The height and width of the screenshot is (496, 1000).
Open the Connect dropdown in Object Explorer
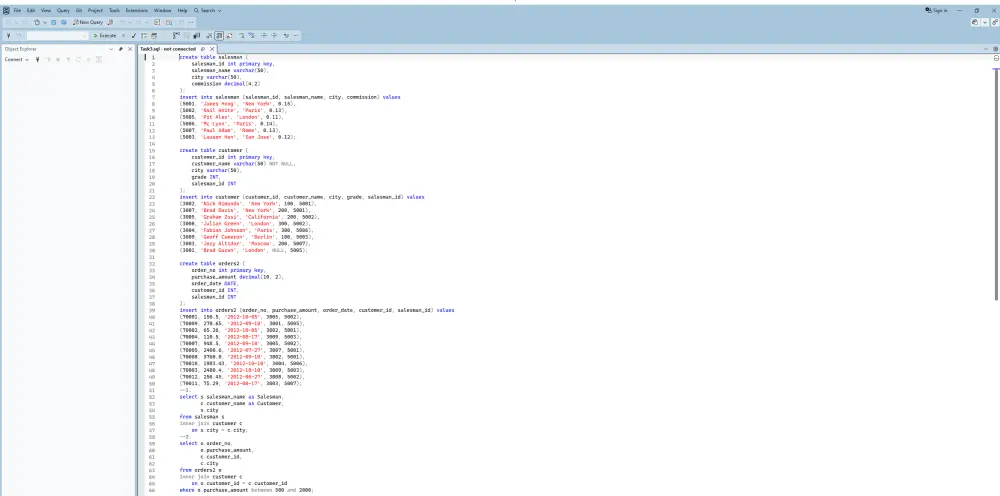click(17, 59)
